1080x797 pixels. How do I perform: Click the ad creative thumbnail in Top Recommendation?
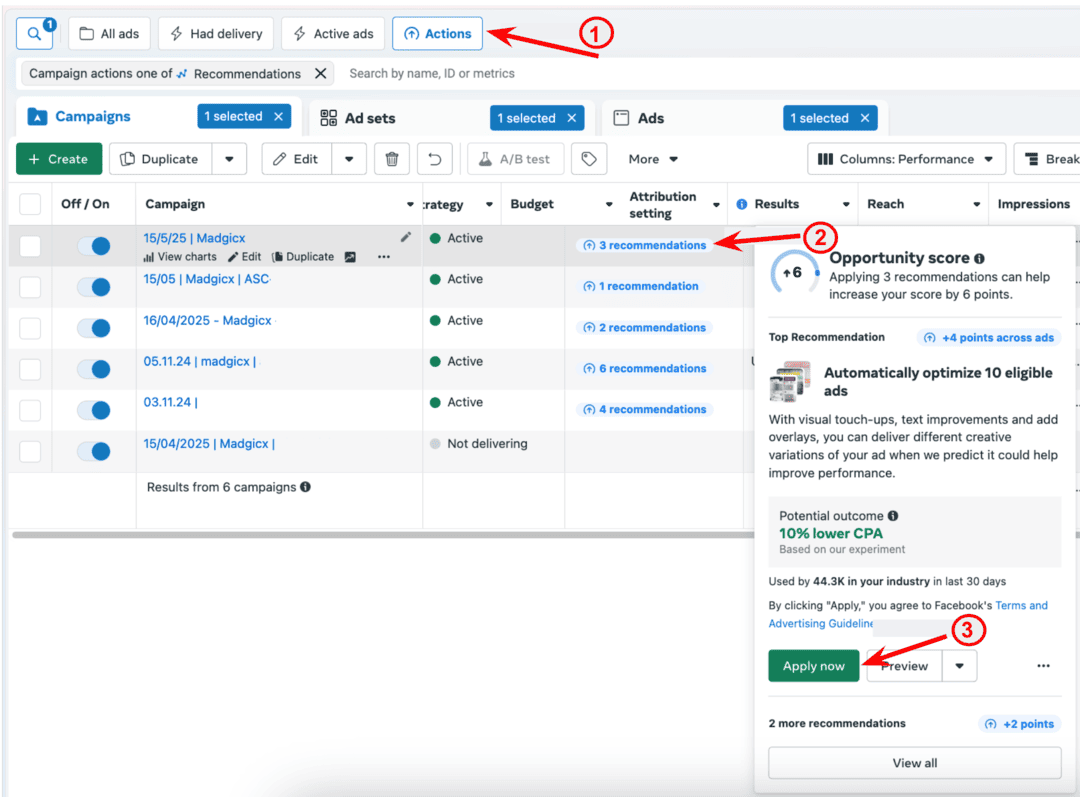pos(789,381)
